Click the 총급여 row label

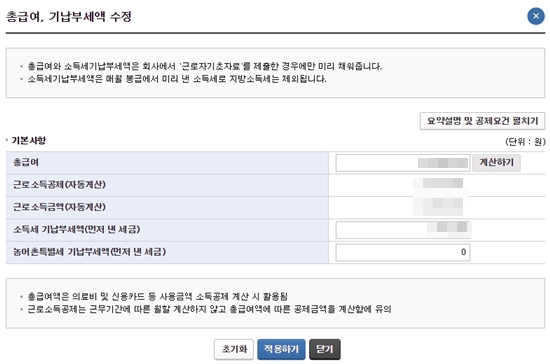click(26, 162)
